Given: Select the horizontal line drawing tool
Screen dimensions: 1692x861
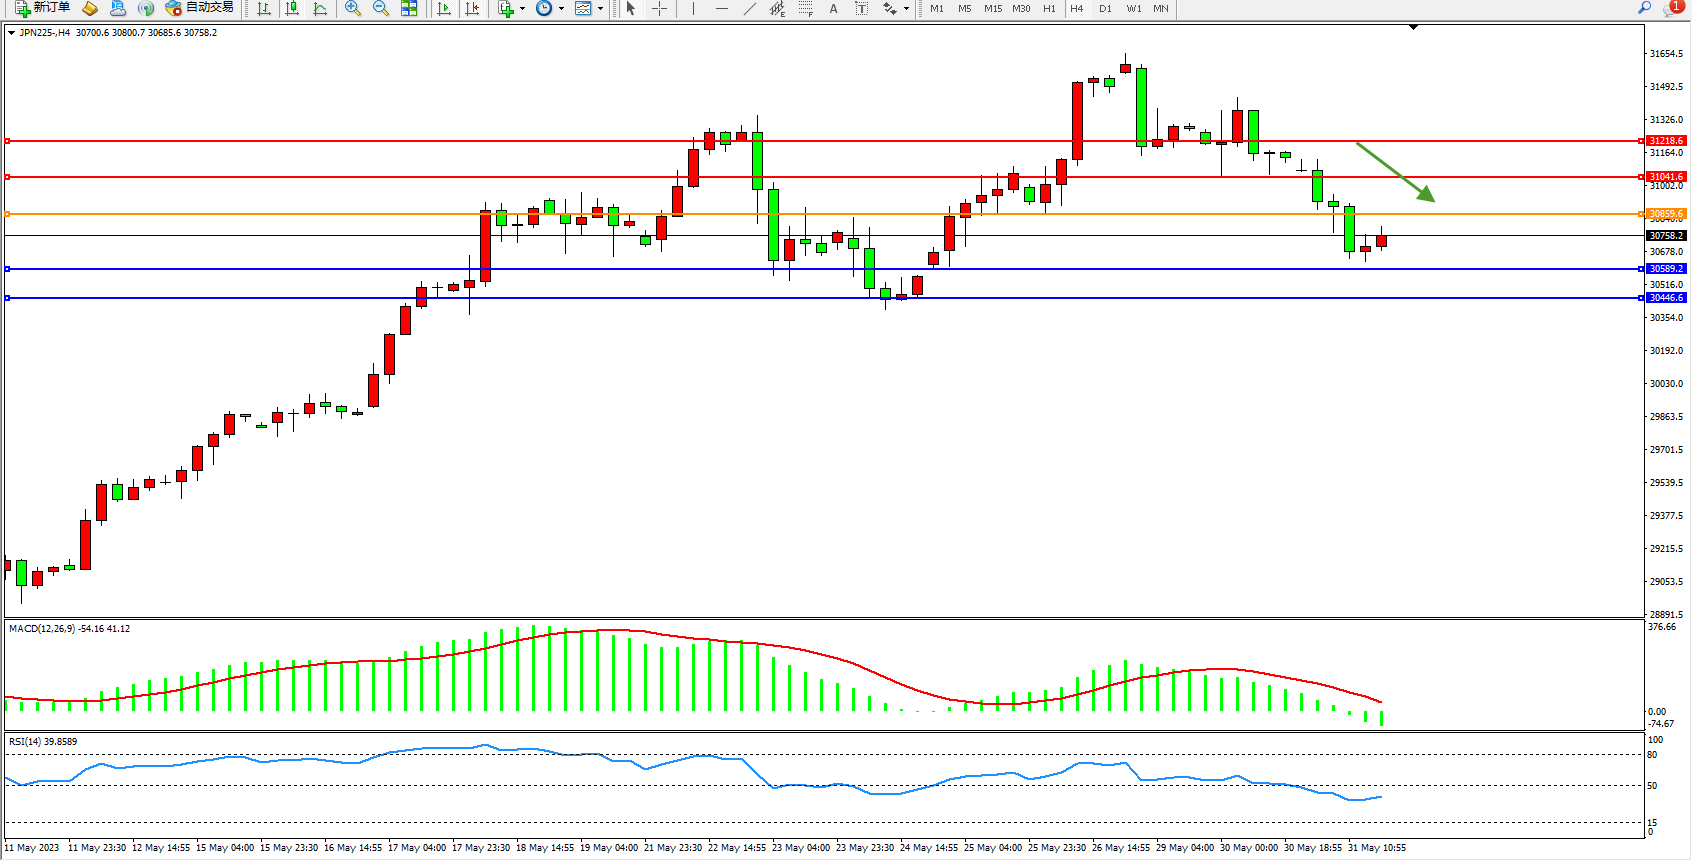Looking at the screenshot, I should 721,8.
